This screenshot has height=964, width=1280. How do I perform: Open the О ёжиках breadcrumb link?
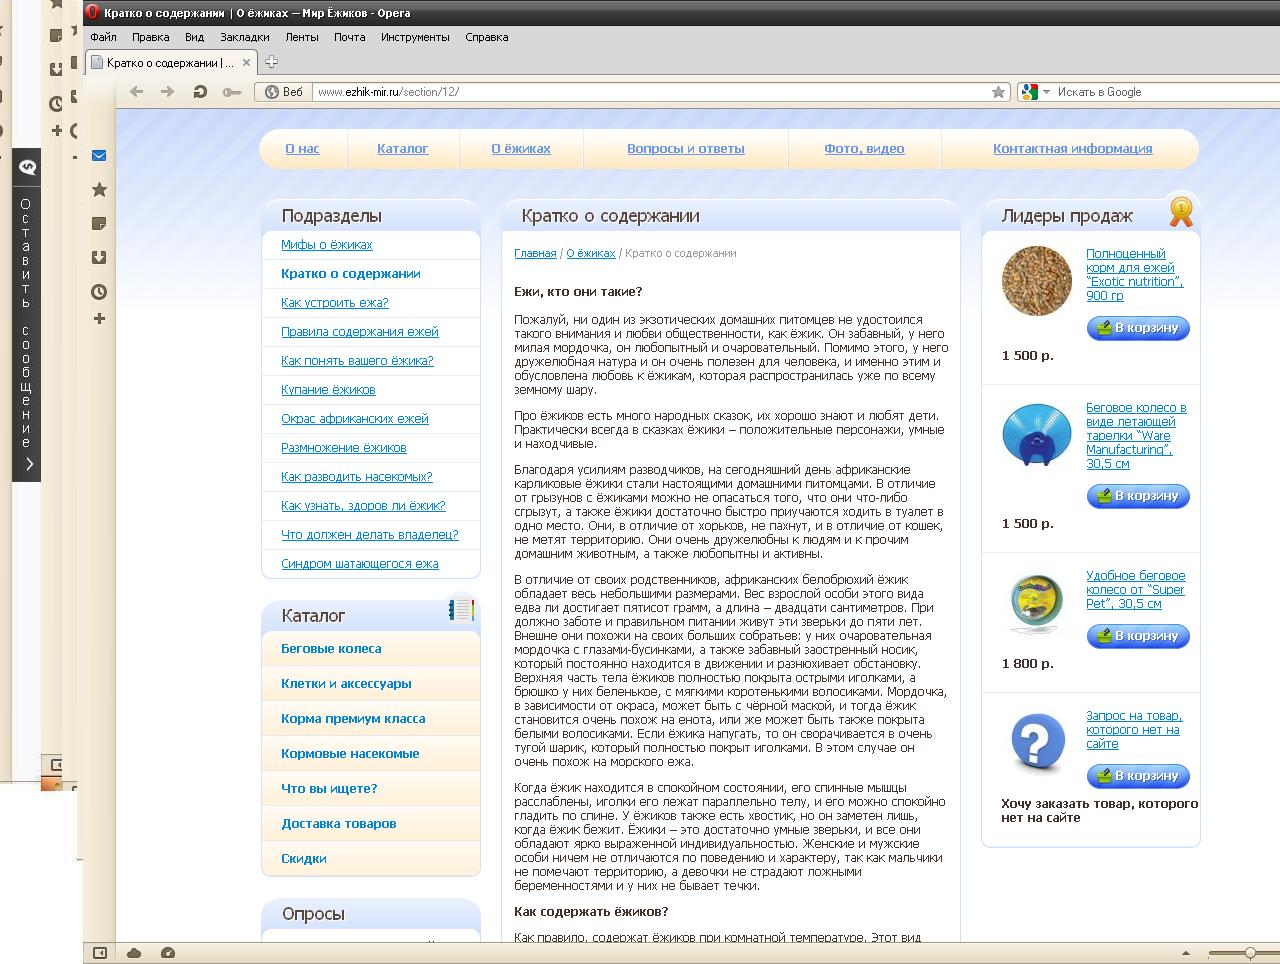(x=591, y=254)
